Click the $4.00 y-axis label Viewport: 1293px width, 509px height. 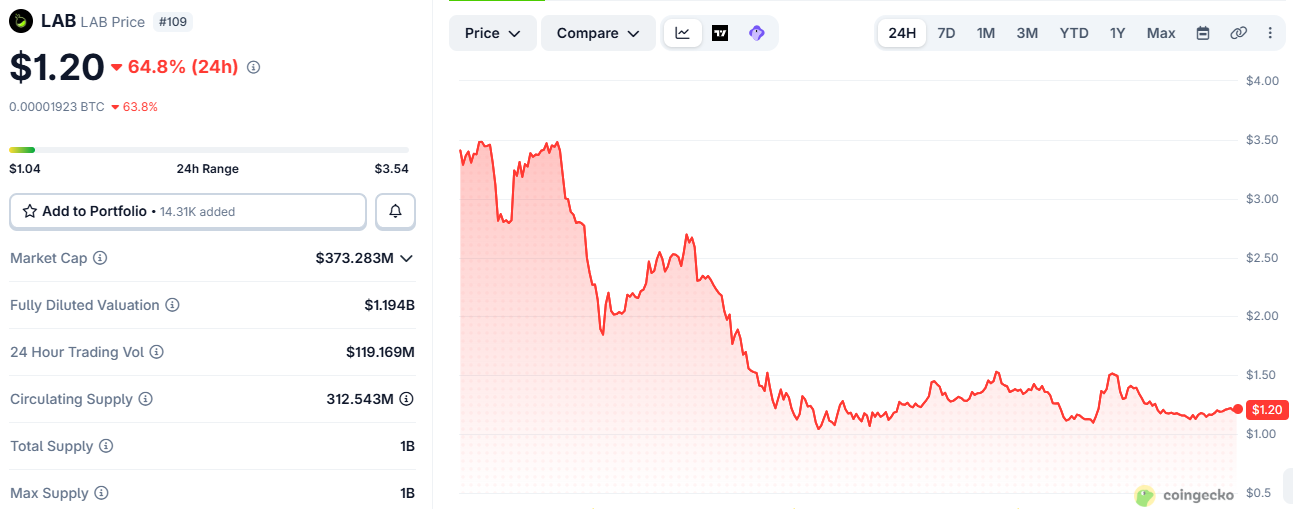coord(1262,81)
